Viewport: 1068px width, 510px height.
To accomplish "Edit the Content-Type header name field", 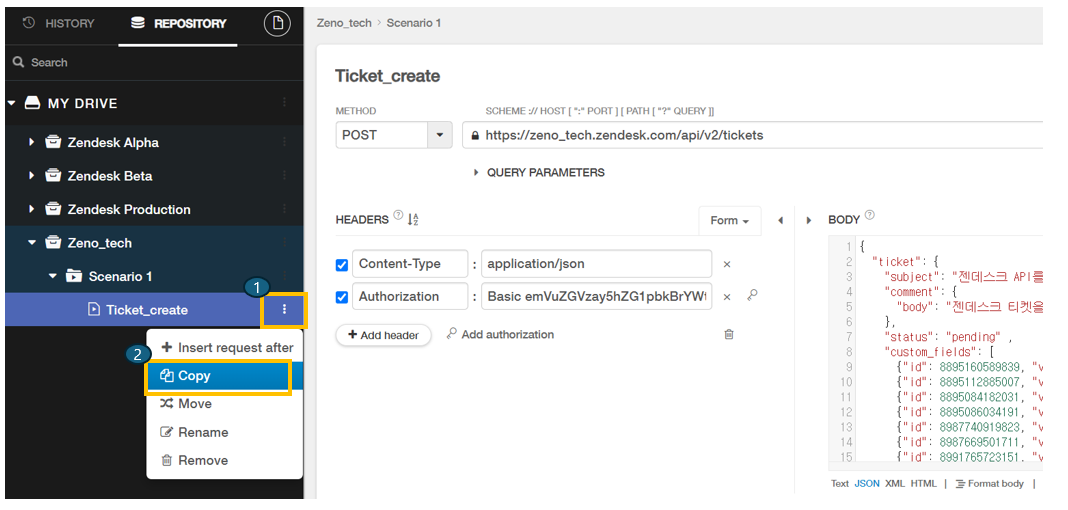I will click(410, 264).
